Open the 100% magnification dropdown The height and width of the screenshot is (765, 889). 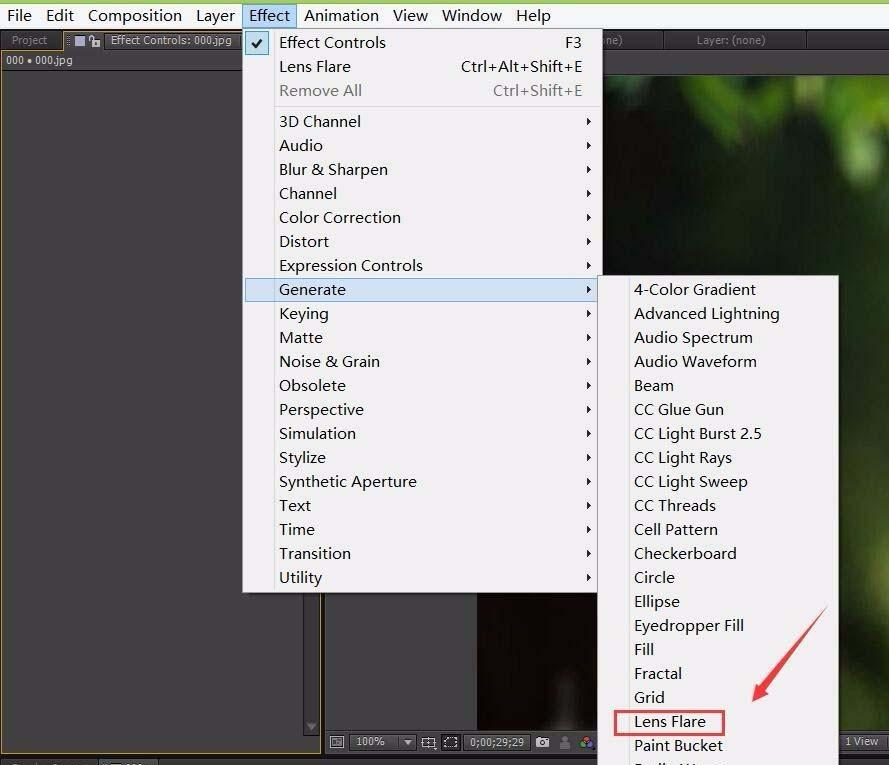(380, 742)
